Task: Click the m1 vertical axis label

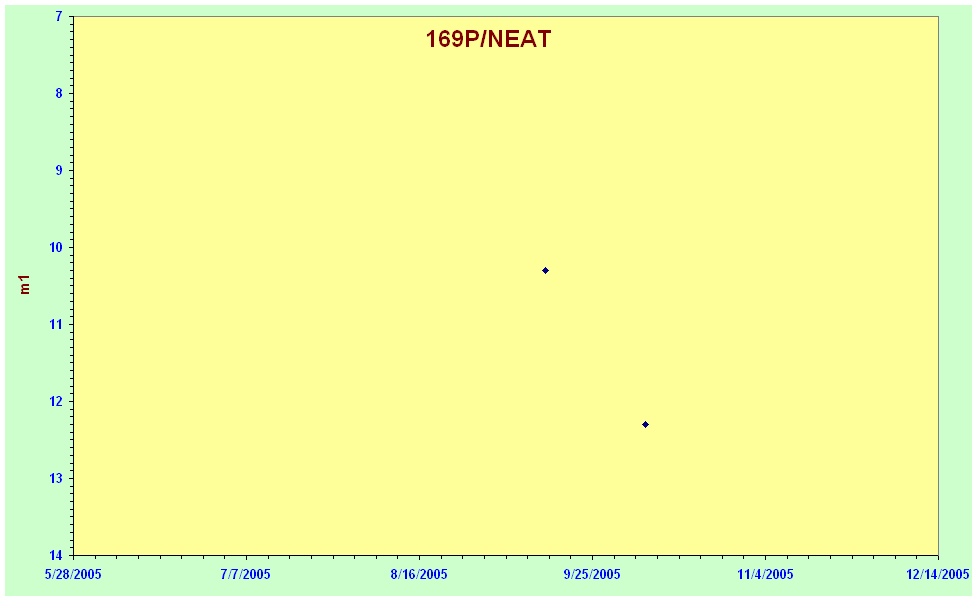Action: point(25,285)
